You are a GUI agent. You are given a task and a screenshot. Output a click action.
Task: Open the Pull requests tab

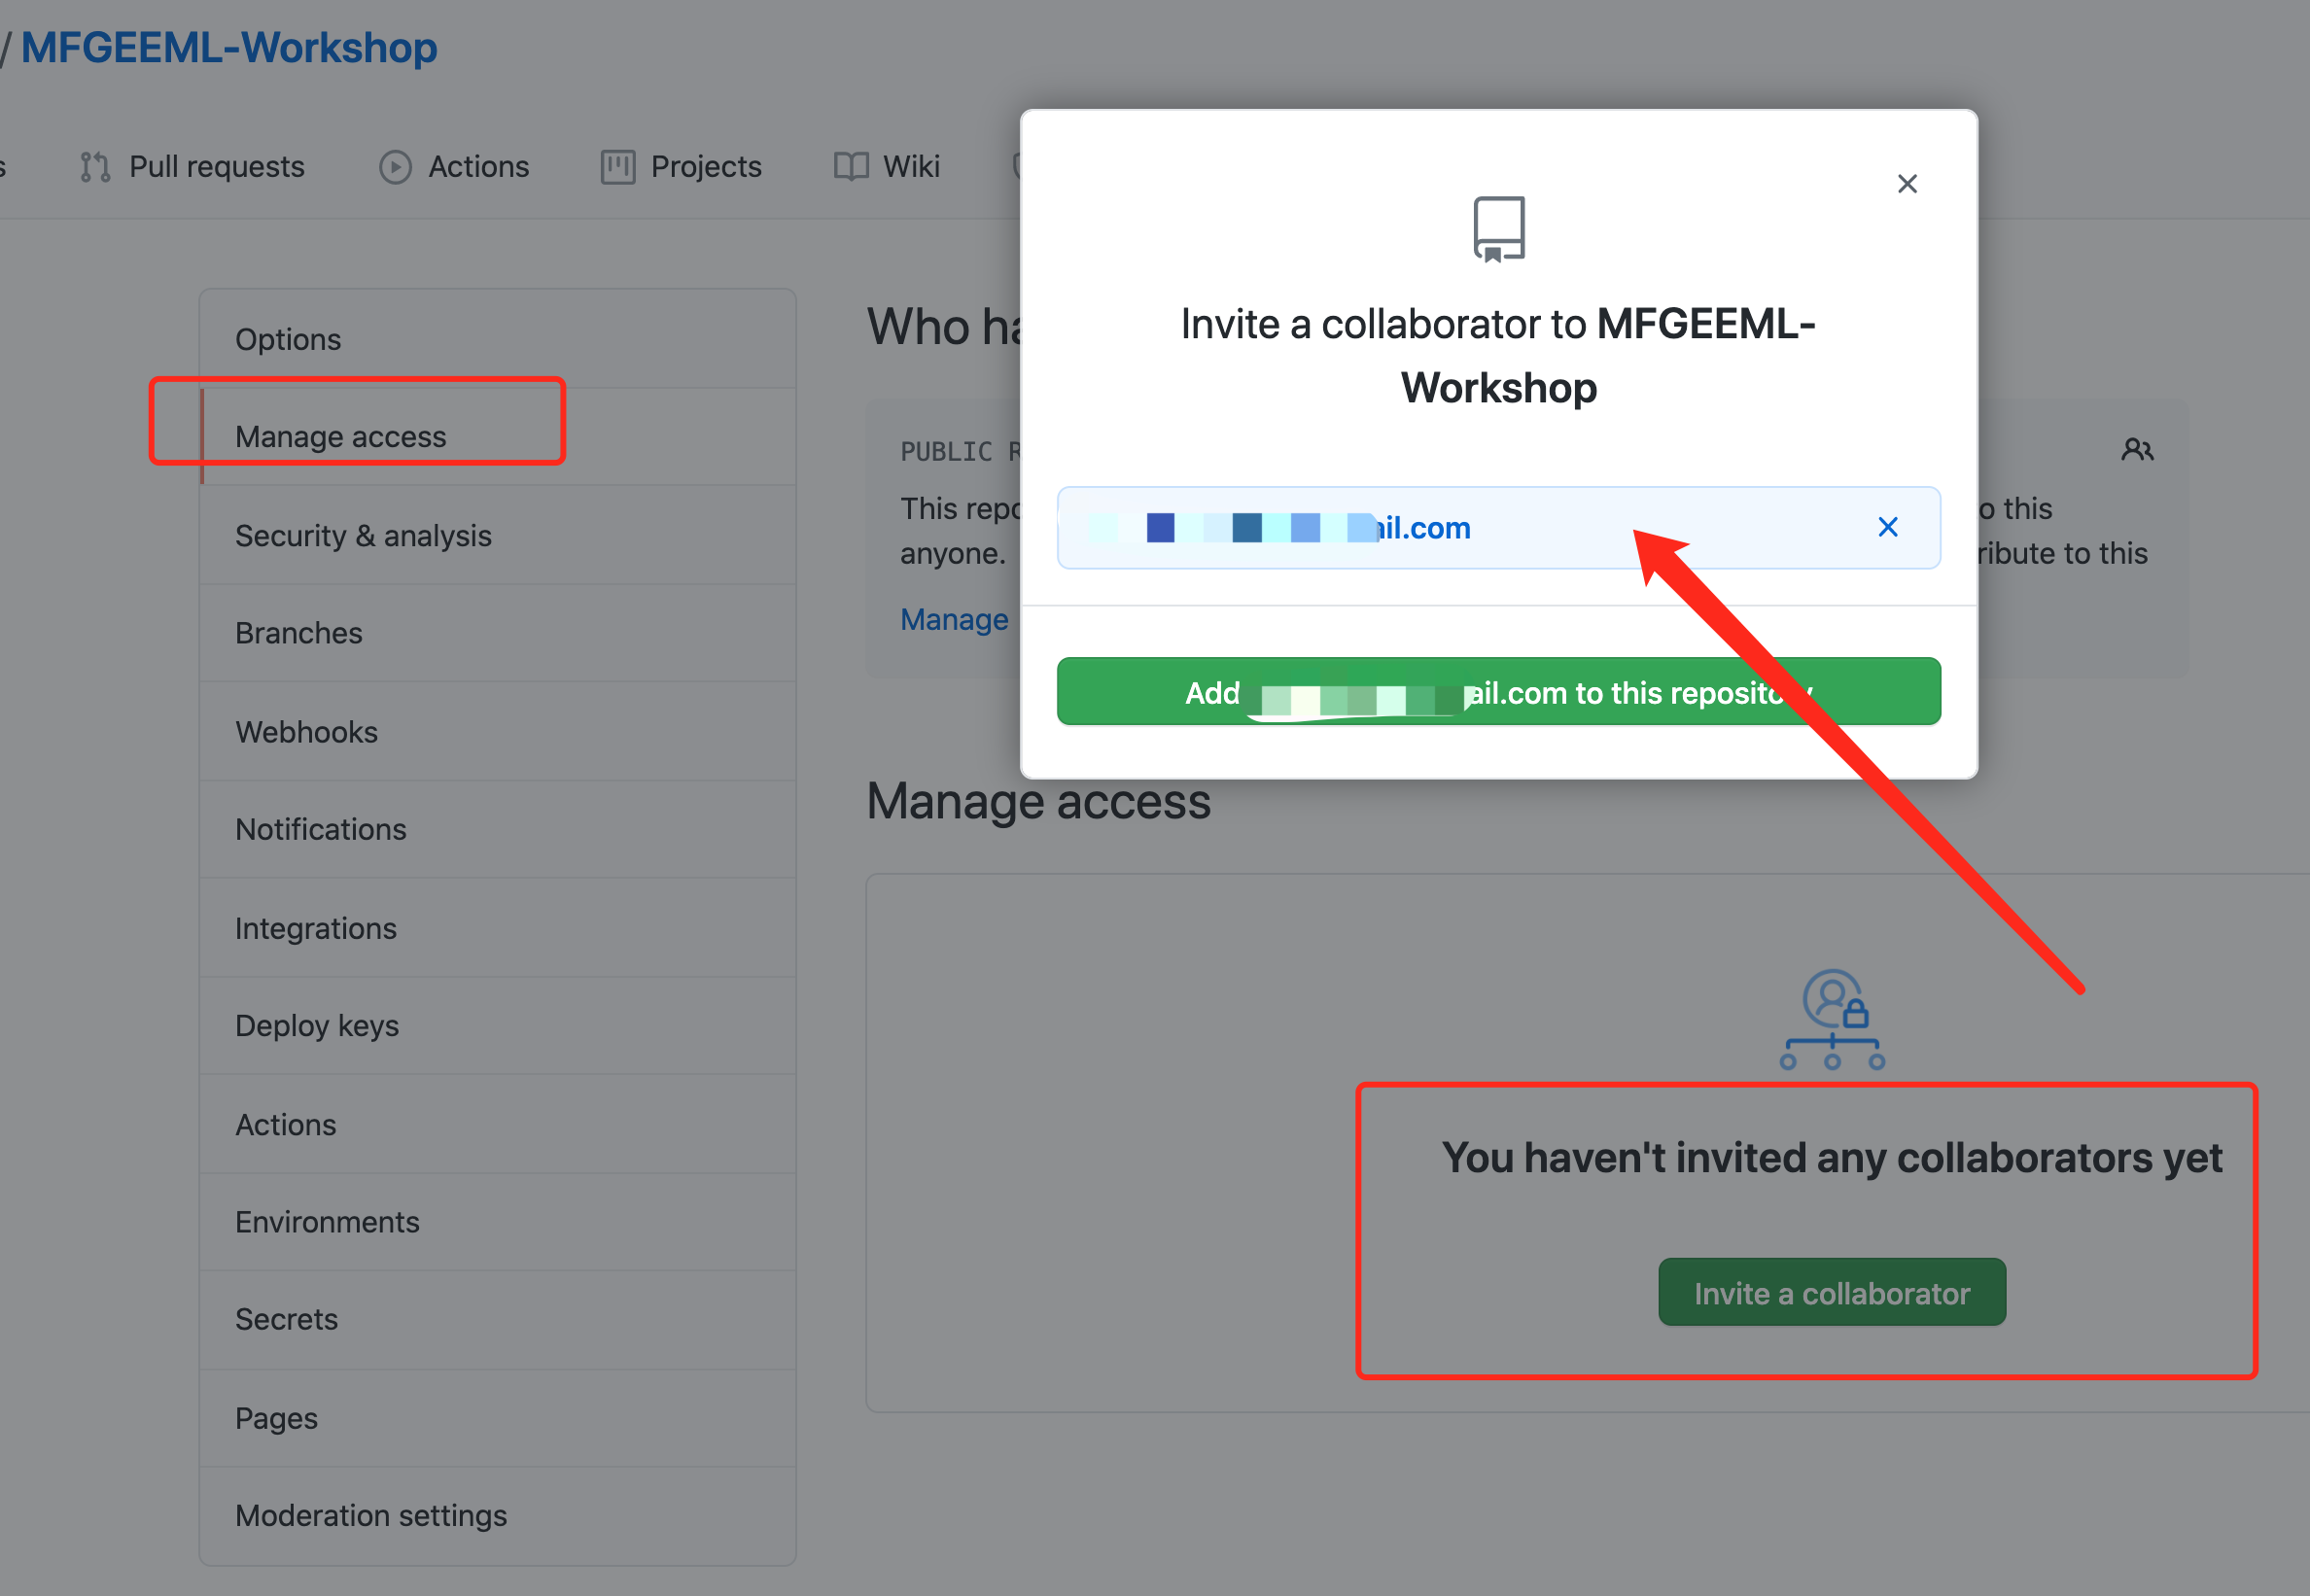click(x=192, y=166)
